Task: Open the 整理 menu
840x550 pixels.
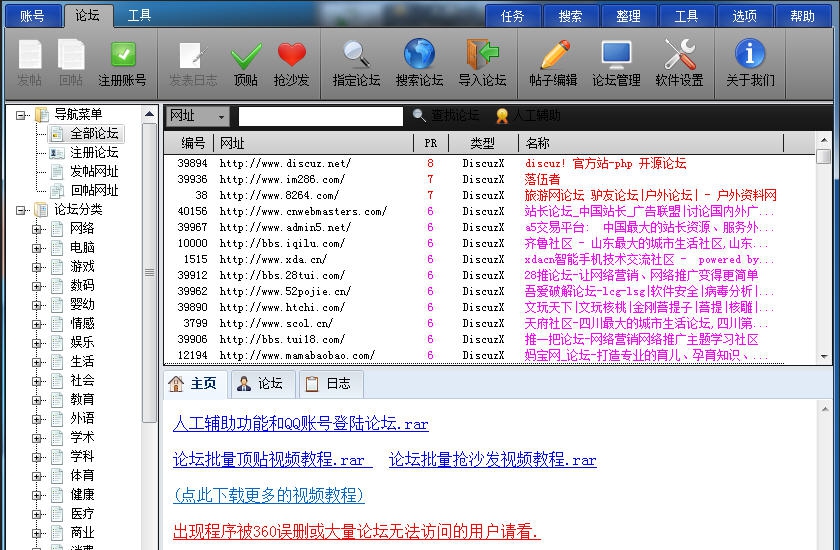Action: (628, 16)
